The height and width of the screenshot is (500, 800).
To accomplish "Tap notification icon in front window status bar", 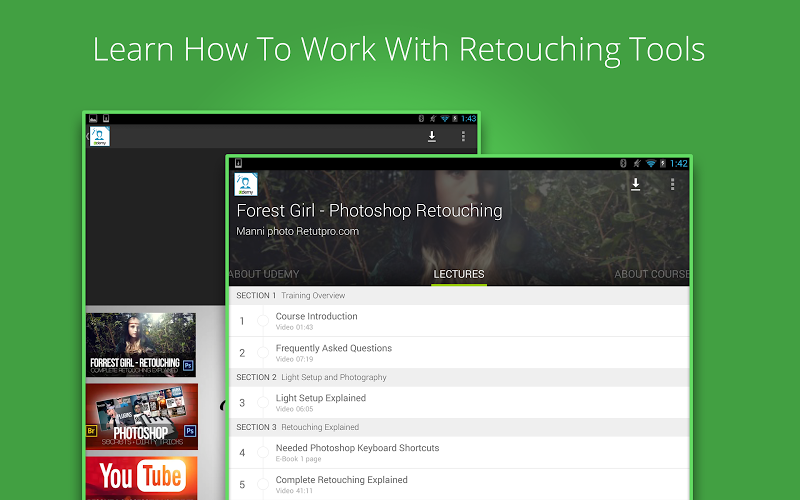I will point(238,163).
